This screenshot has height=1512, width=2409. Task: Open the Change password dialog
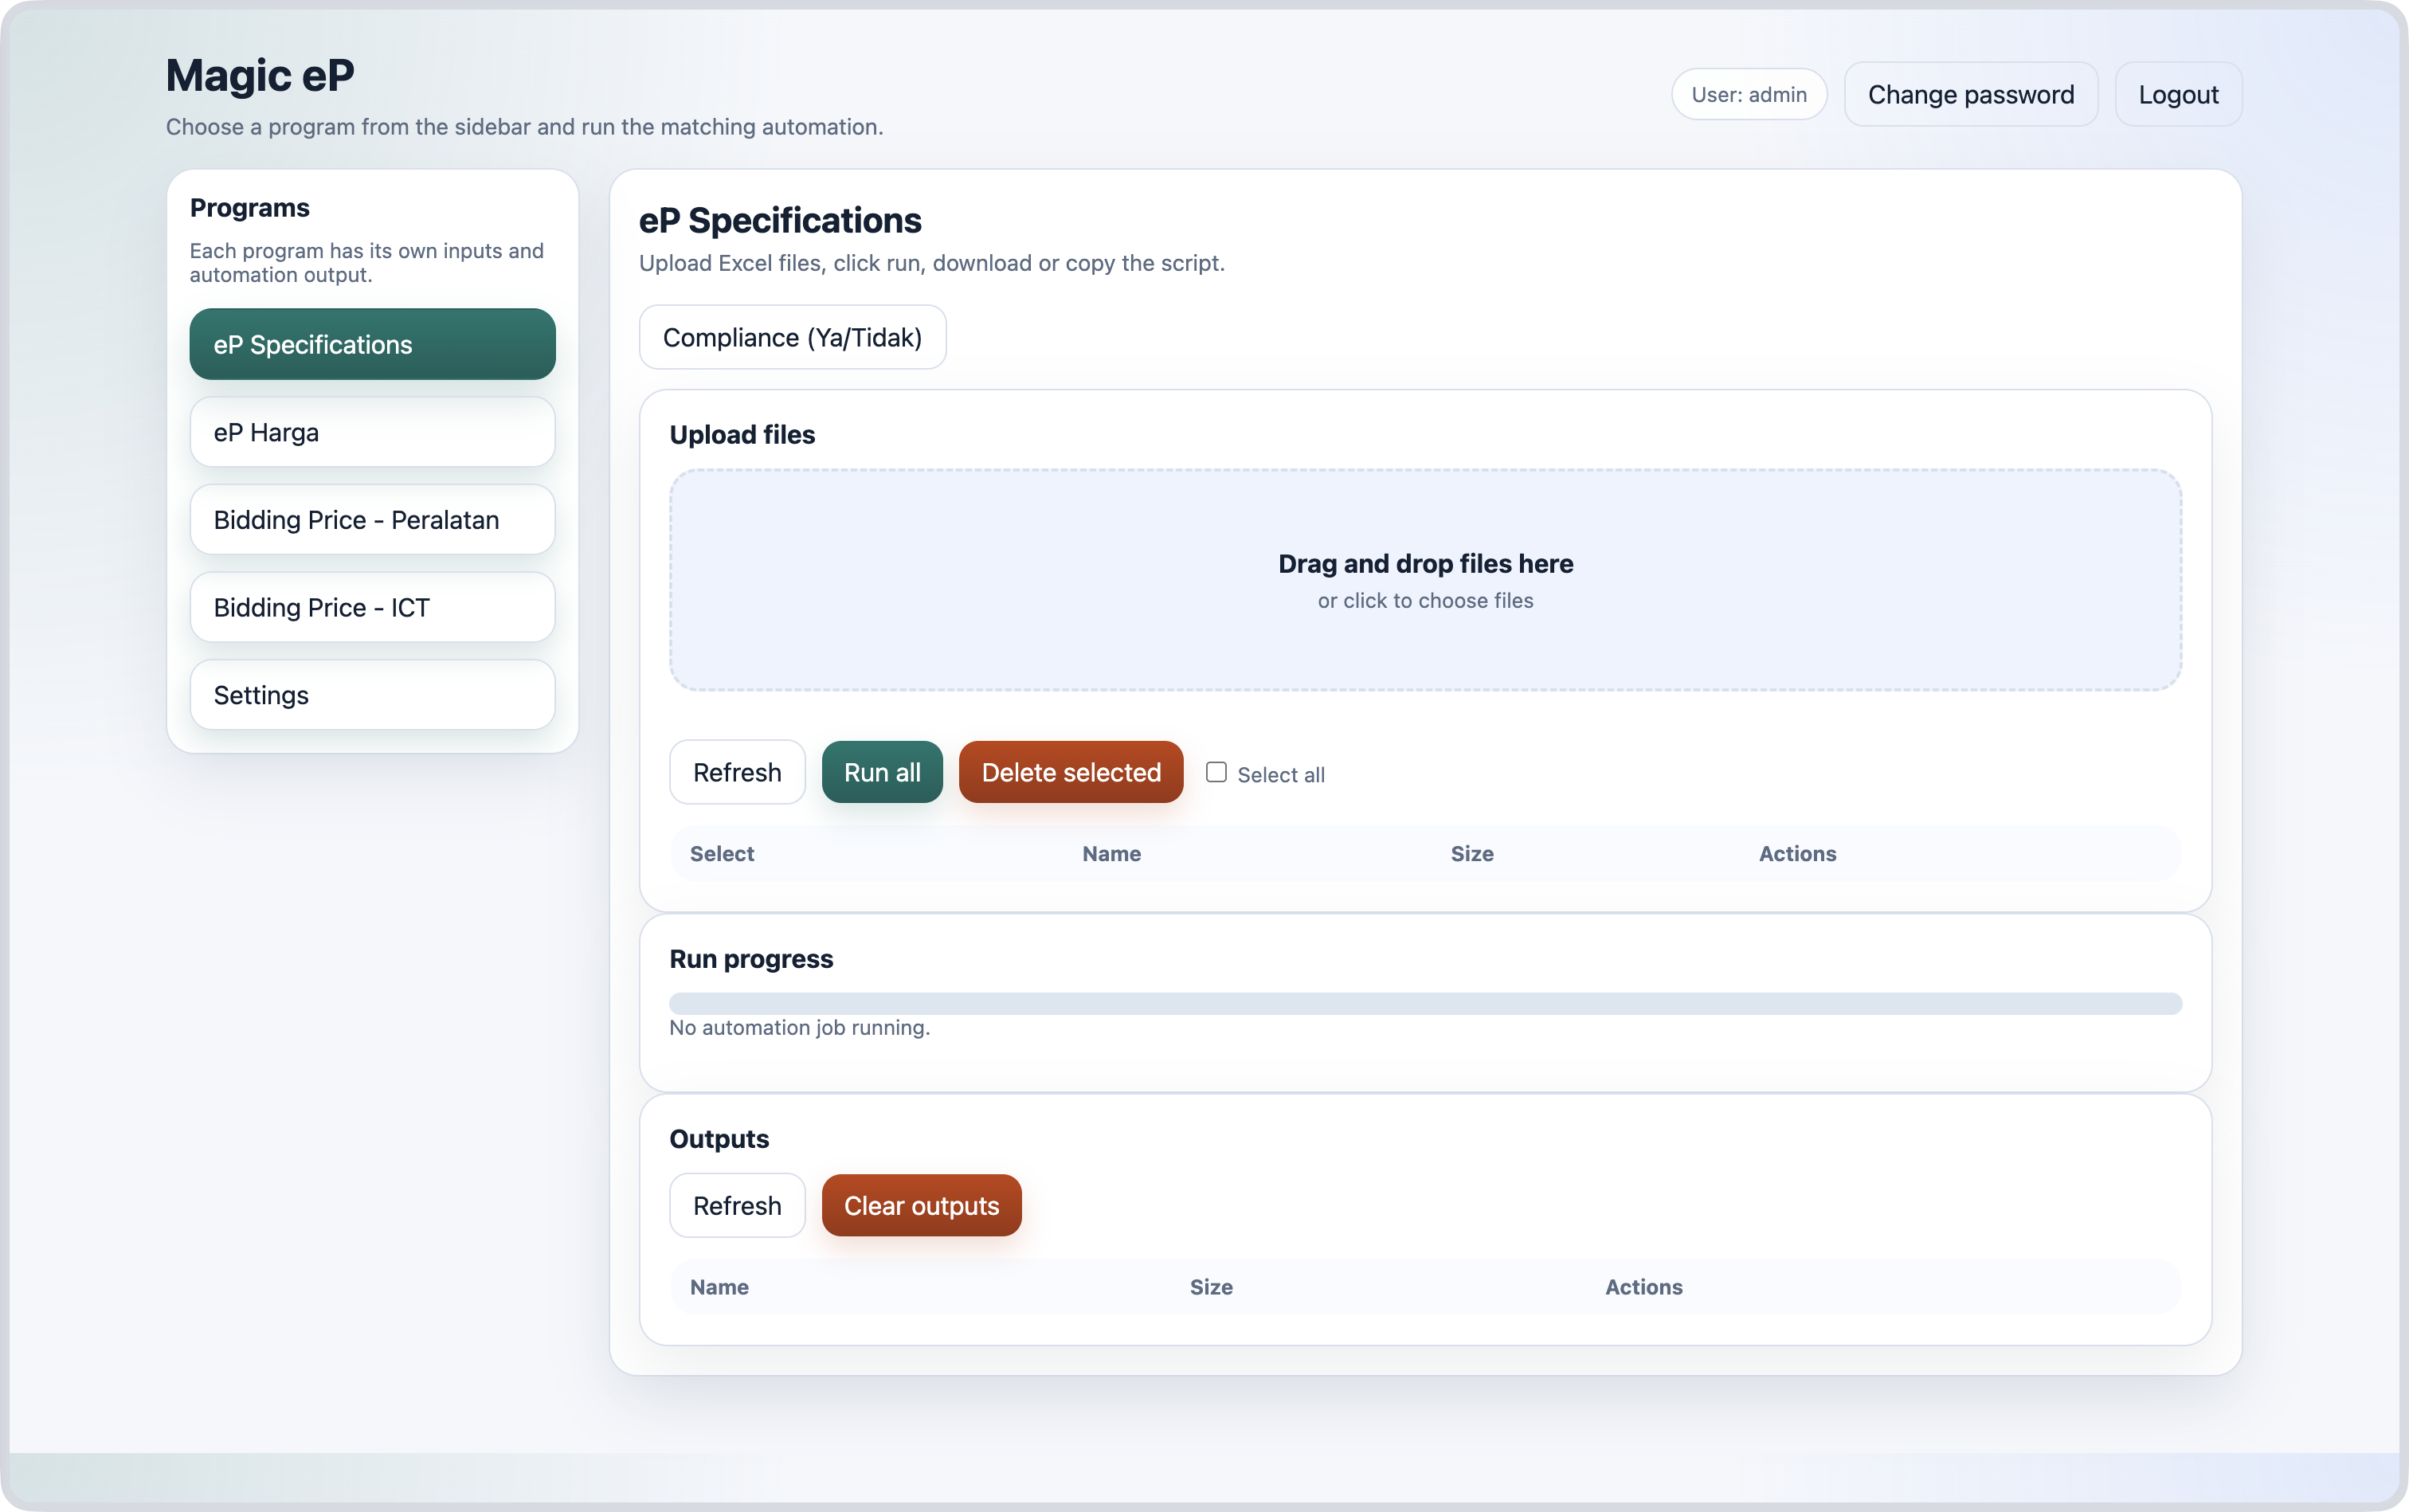1970,94
